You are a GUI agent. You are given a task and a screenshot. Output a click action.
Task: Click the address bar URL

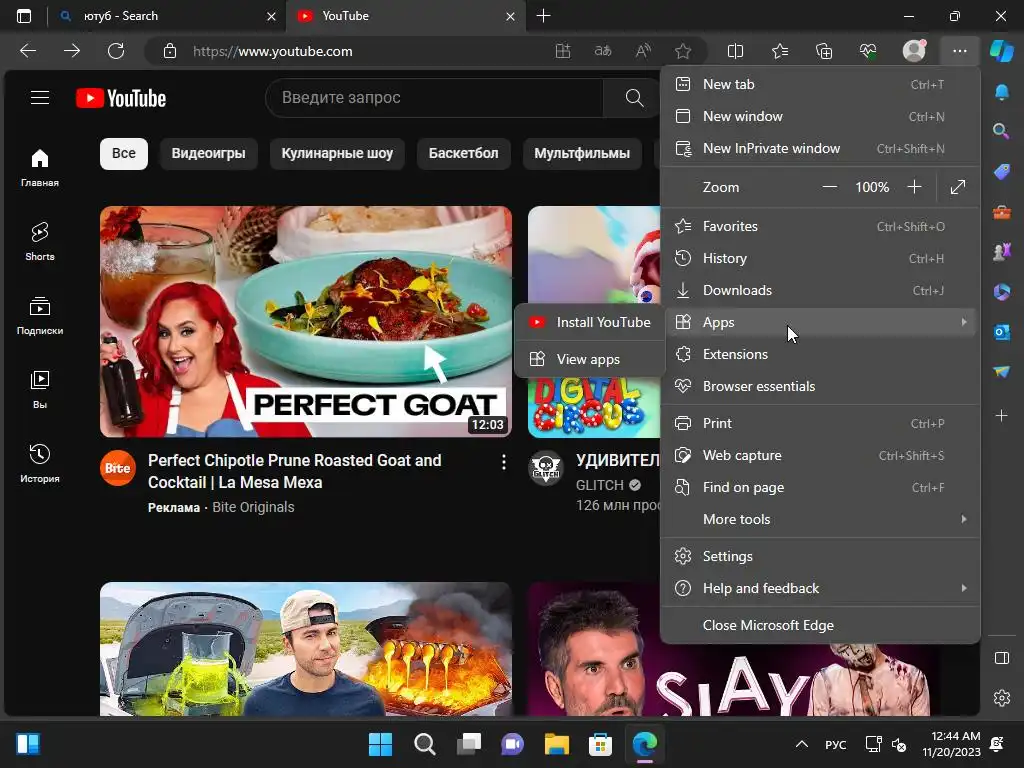coord(272,51)
